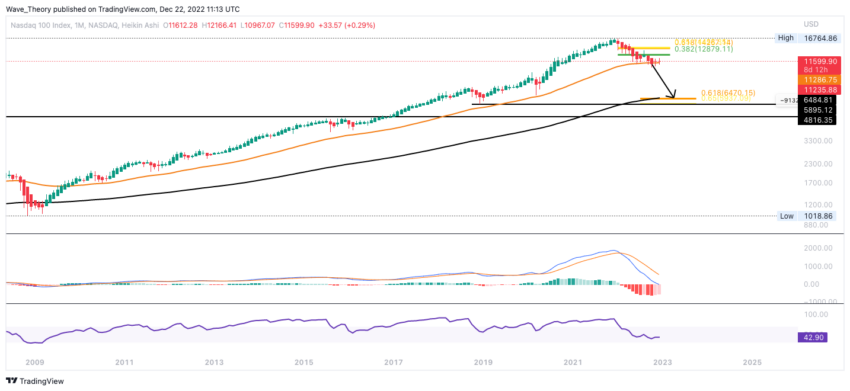
Task: Click the red MACD histogram bars
Action: pyautogui.click(x=640, y=289)
